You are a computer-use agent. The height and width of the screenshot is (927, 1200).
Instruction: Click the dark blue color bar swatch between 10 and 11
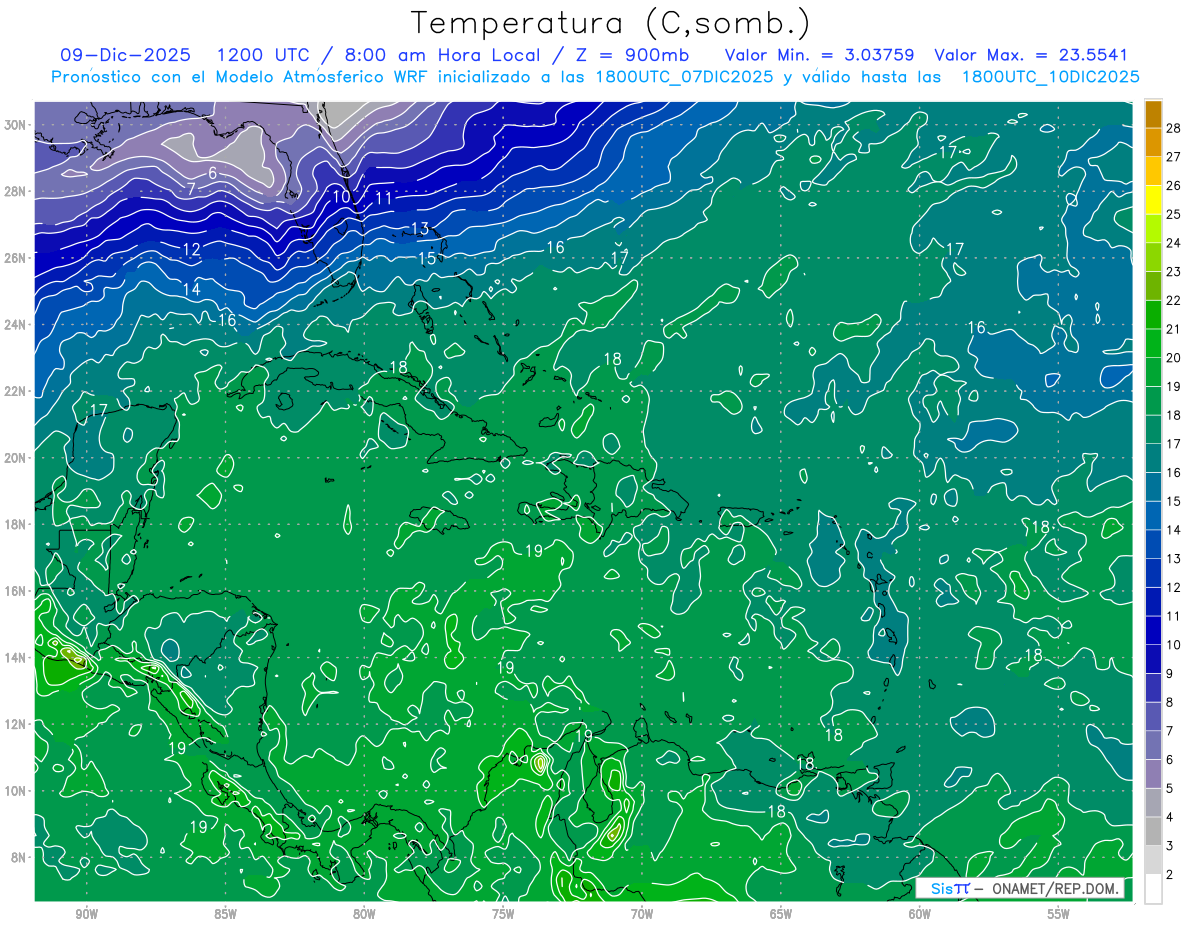coord(1153,630)
